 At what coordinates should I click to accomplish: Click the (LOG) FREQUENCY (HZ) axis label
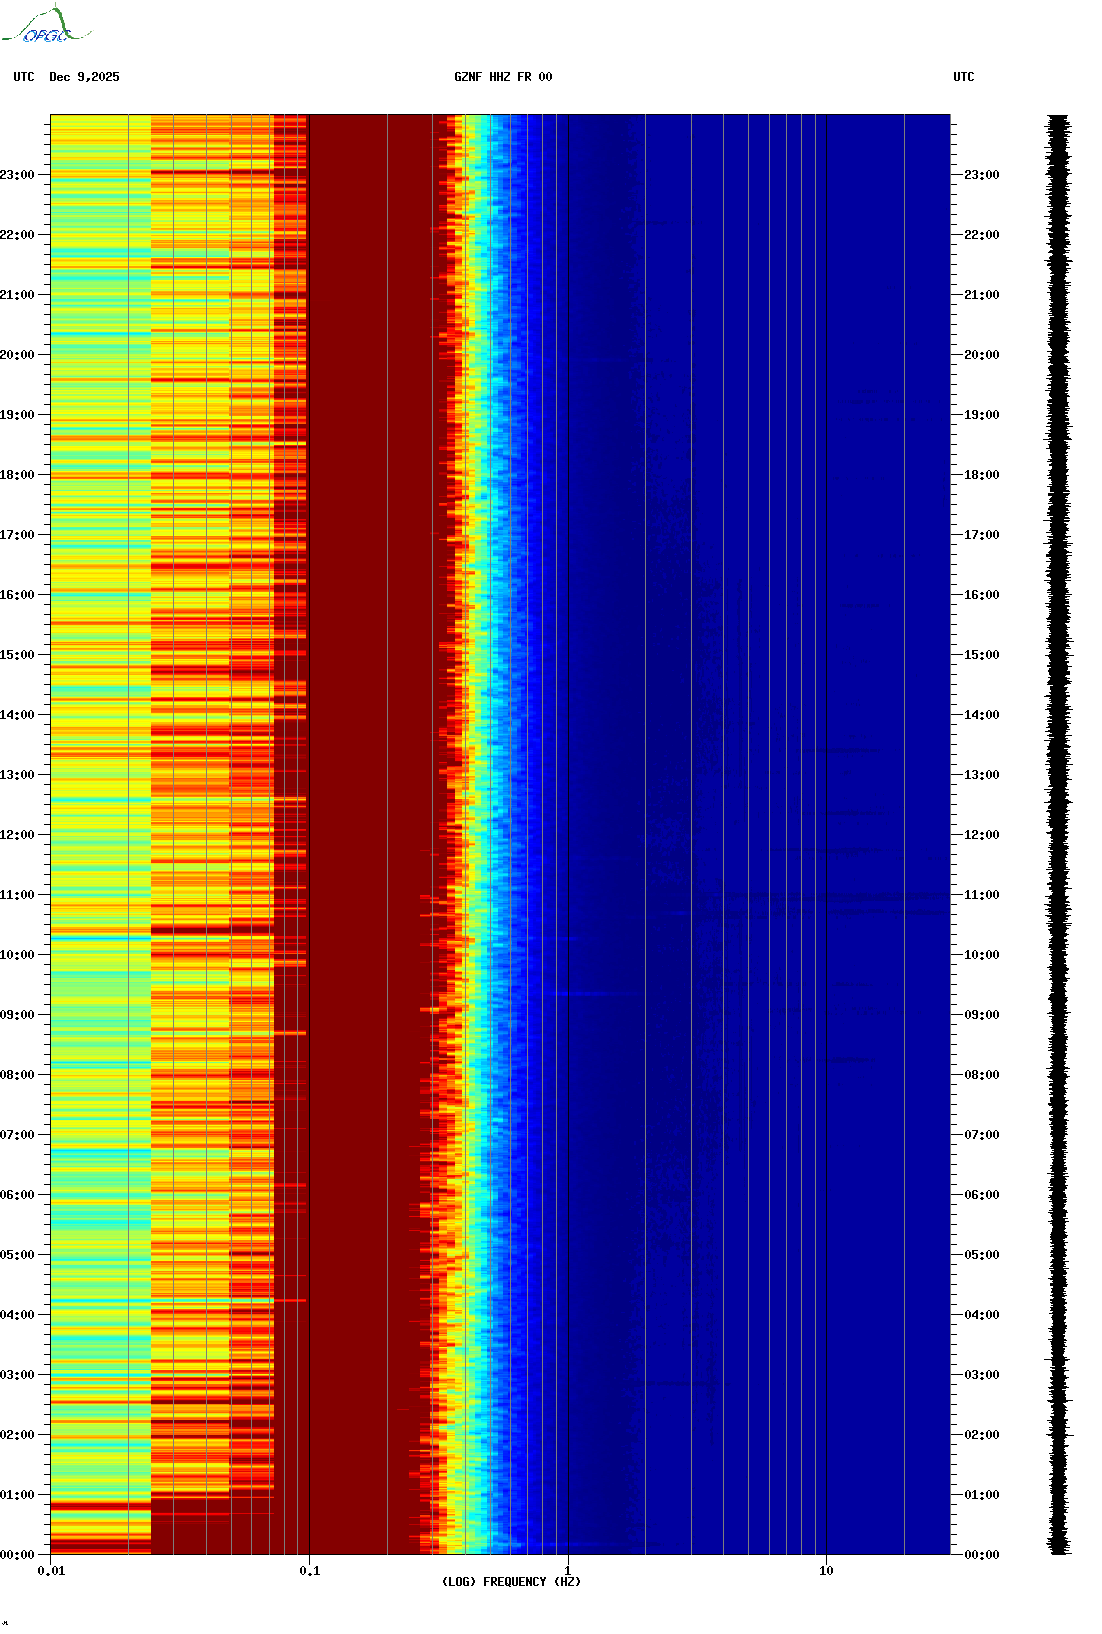pos(511,1581)
